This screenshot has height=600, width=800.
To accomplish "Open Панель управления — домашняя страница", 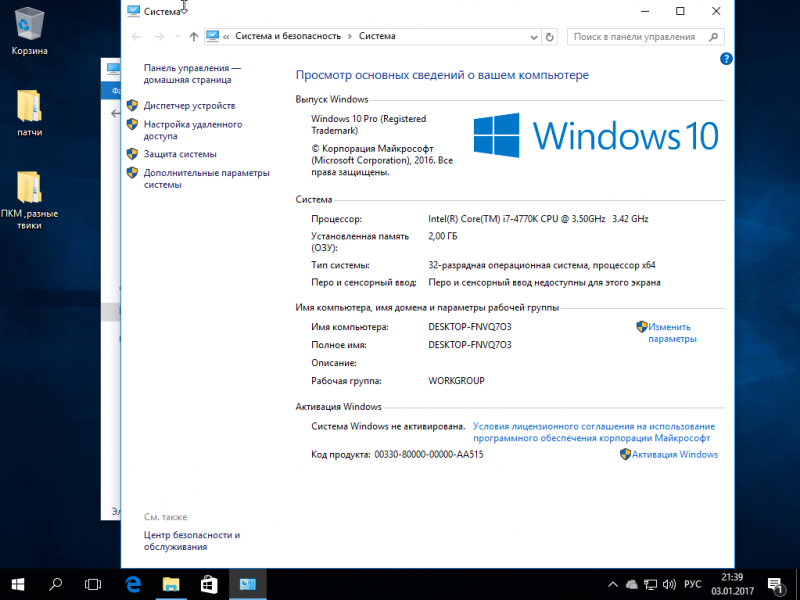I will tap(192, 73).
